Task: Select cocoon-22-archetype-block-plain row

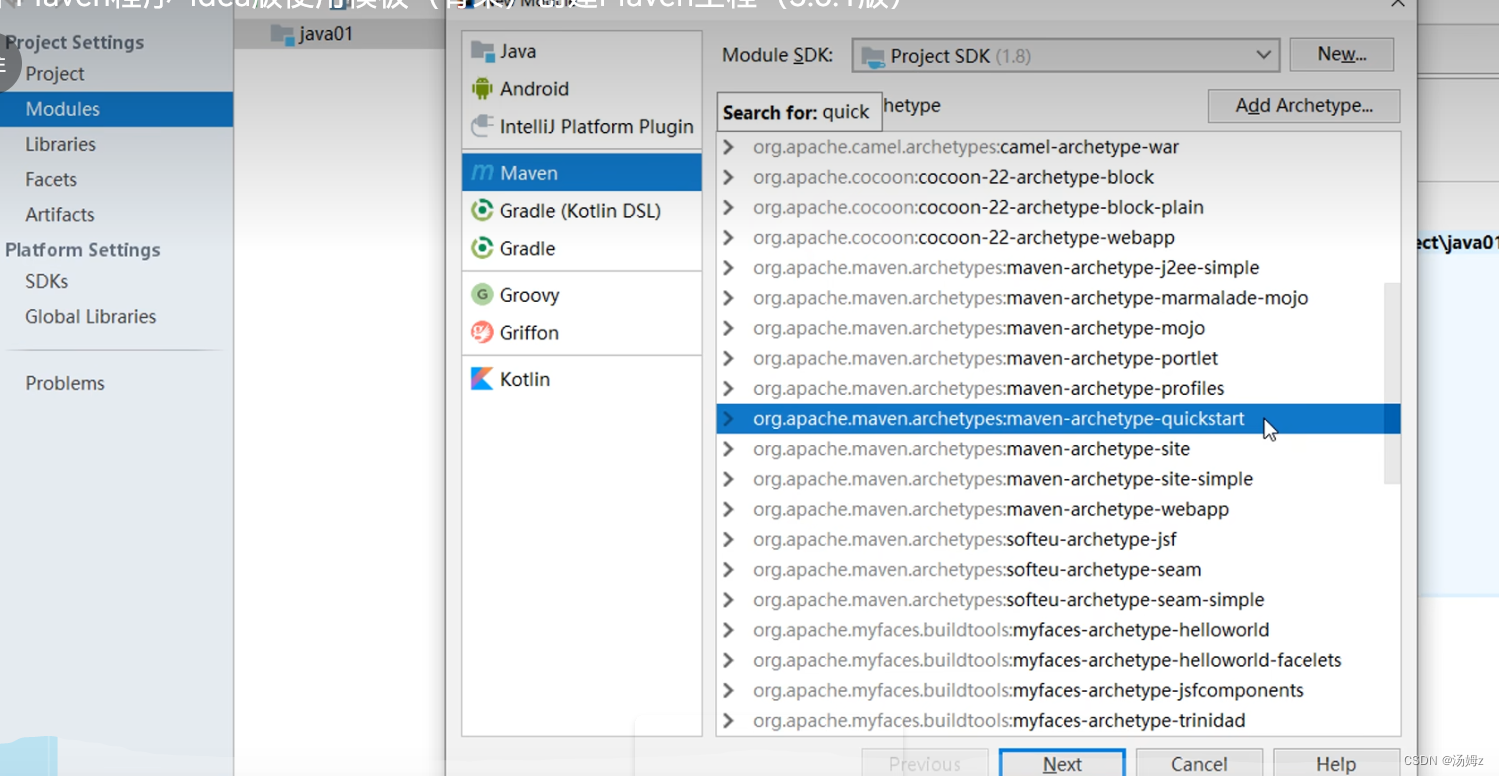Action: 1058,207
